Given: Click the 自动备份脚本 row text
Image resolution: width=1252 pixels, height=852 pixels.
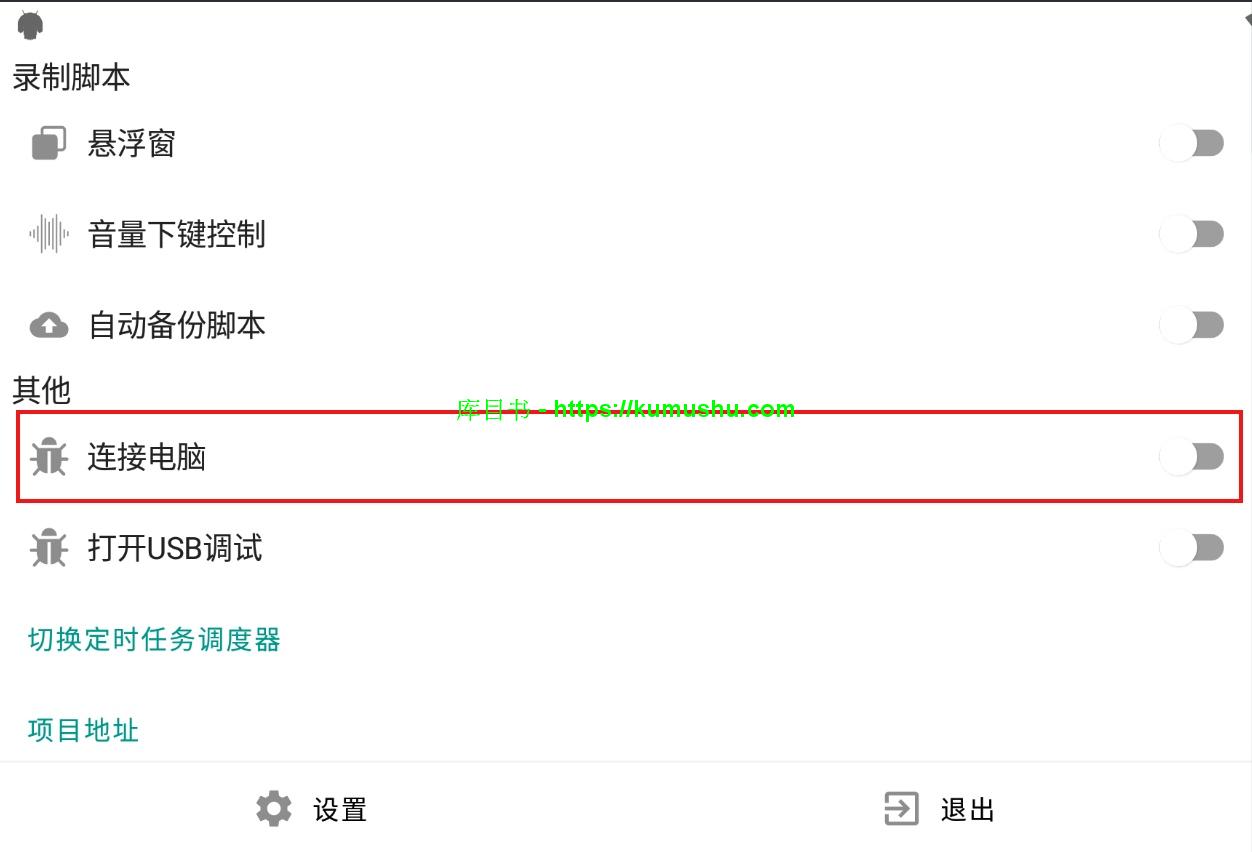Looking at the screenshot, I should tap(177, 325).
